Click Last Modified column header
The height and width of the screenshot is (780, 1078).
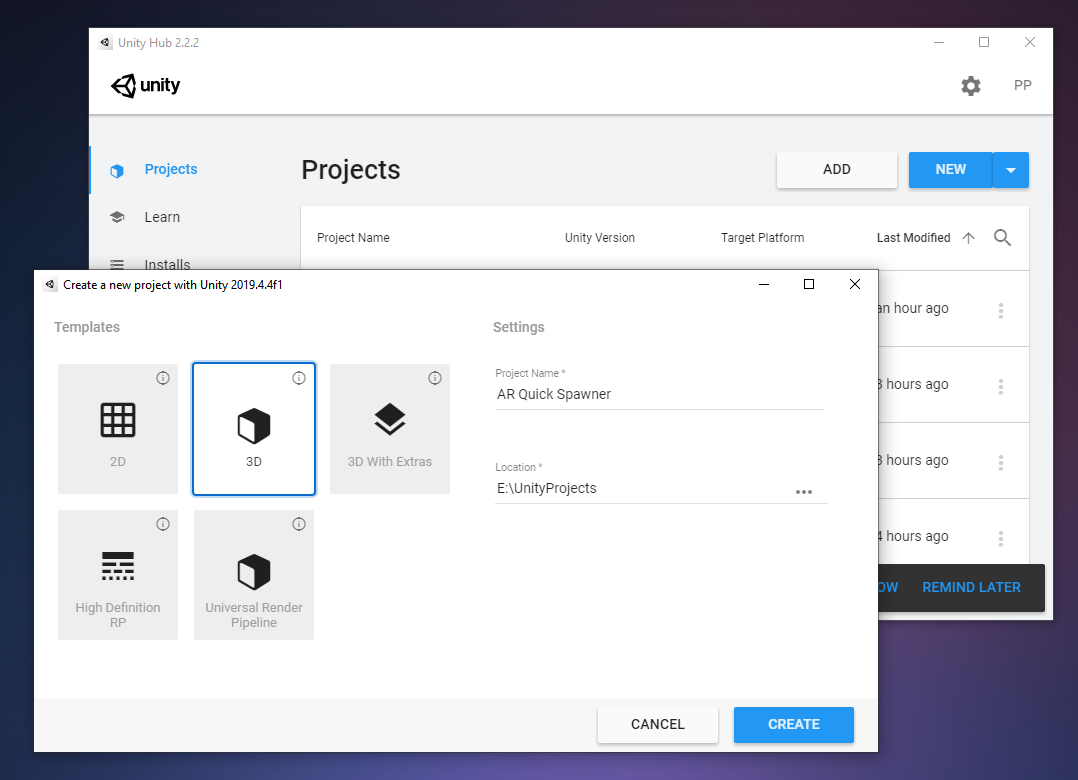click(913, 238)
